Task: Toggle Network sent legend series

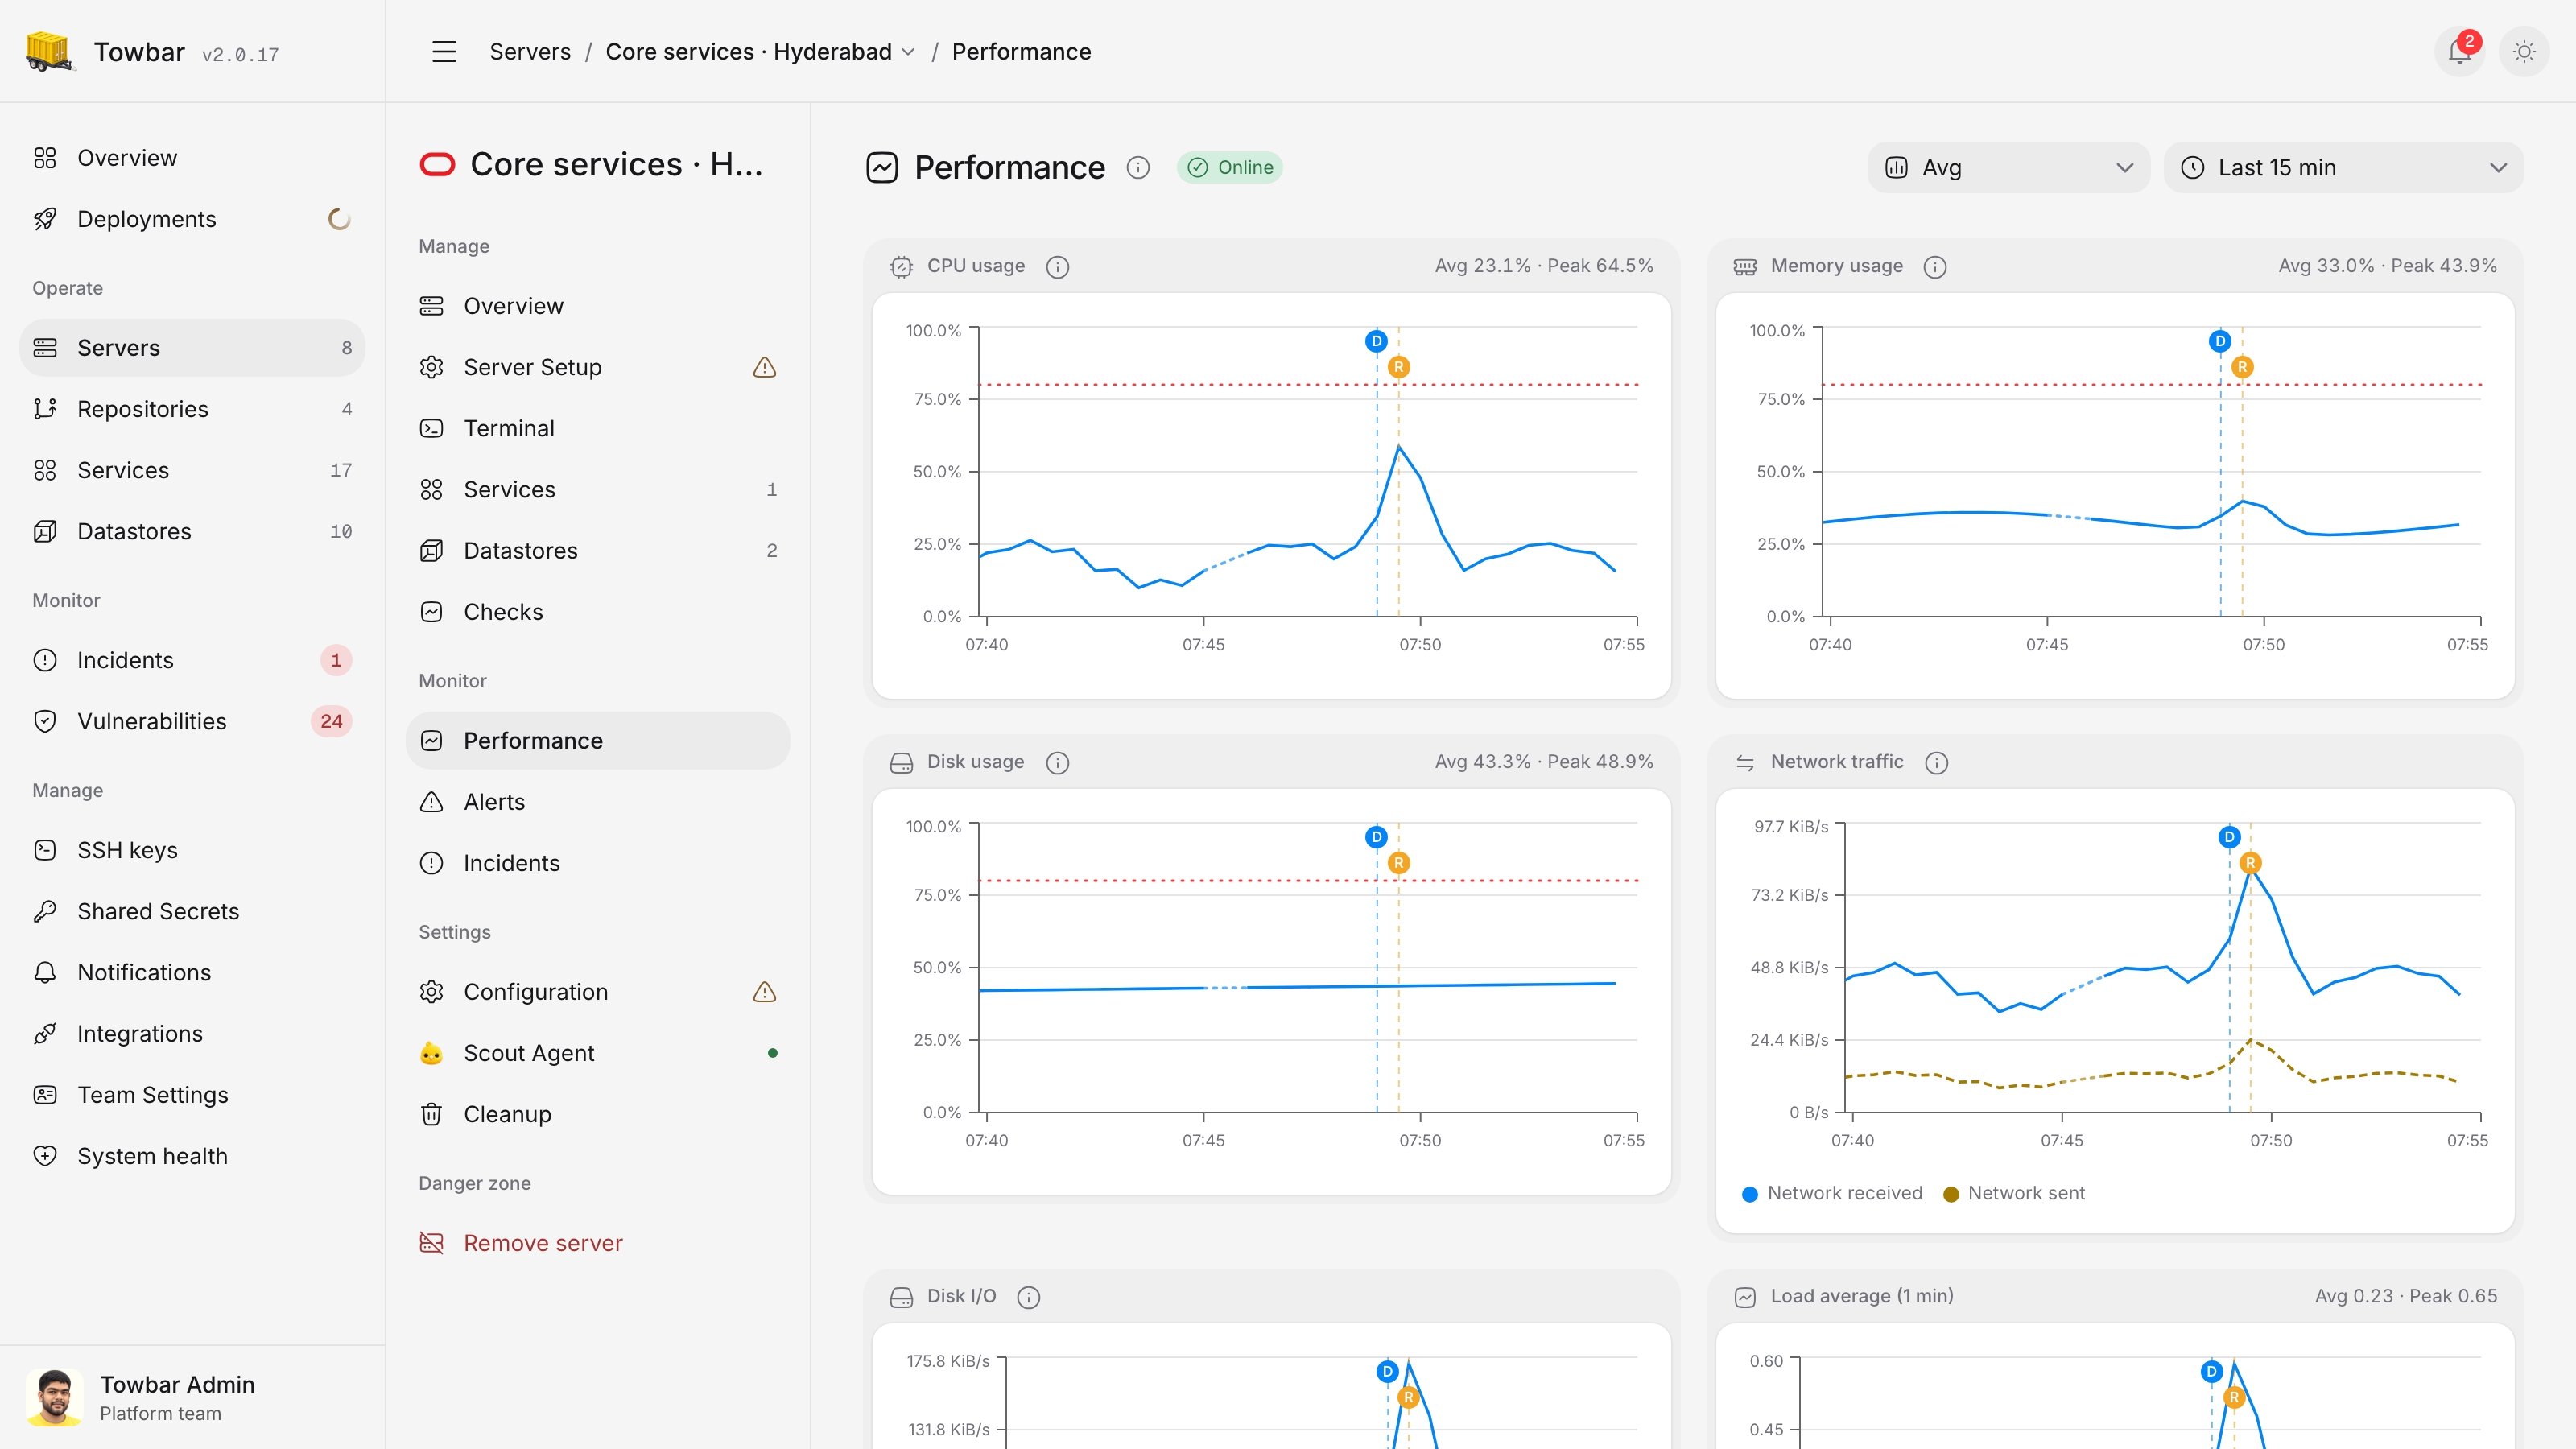Action: [x=2014, y=1194]
